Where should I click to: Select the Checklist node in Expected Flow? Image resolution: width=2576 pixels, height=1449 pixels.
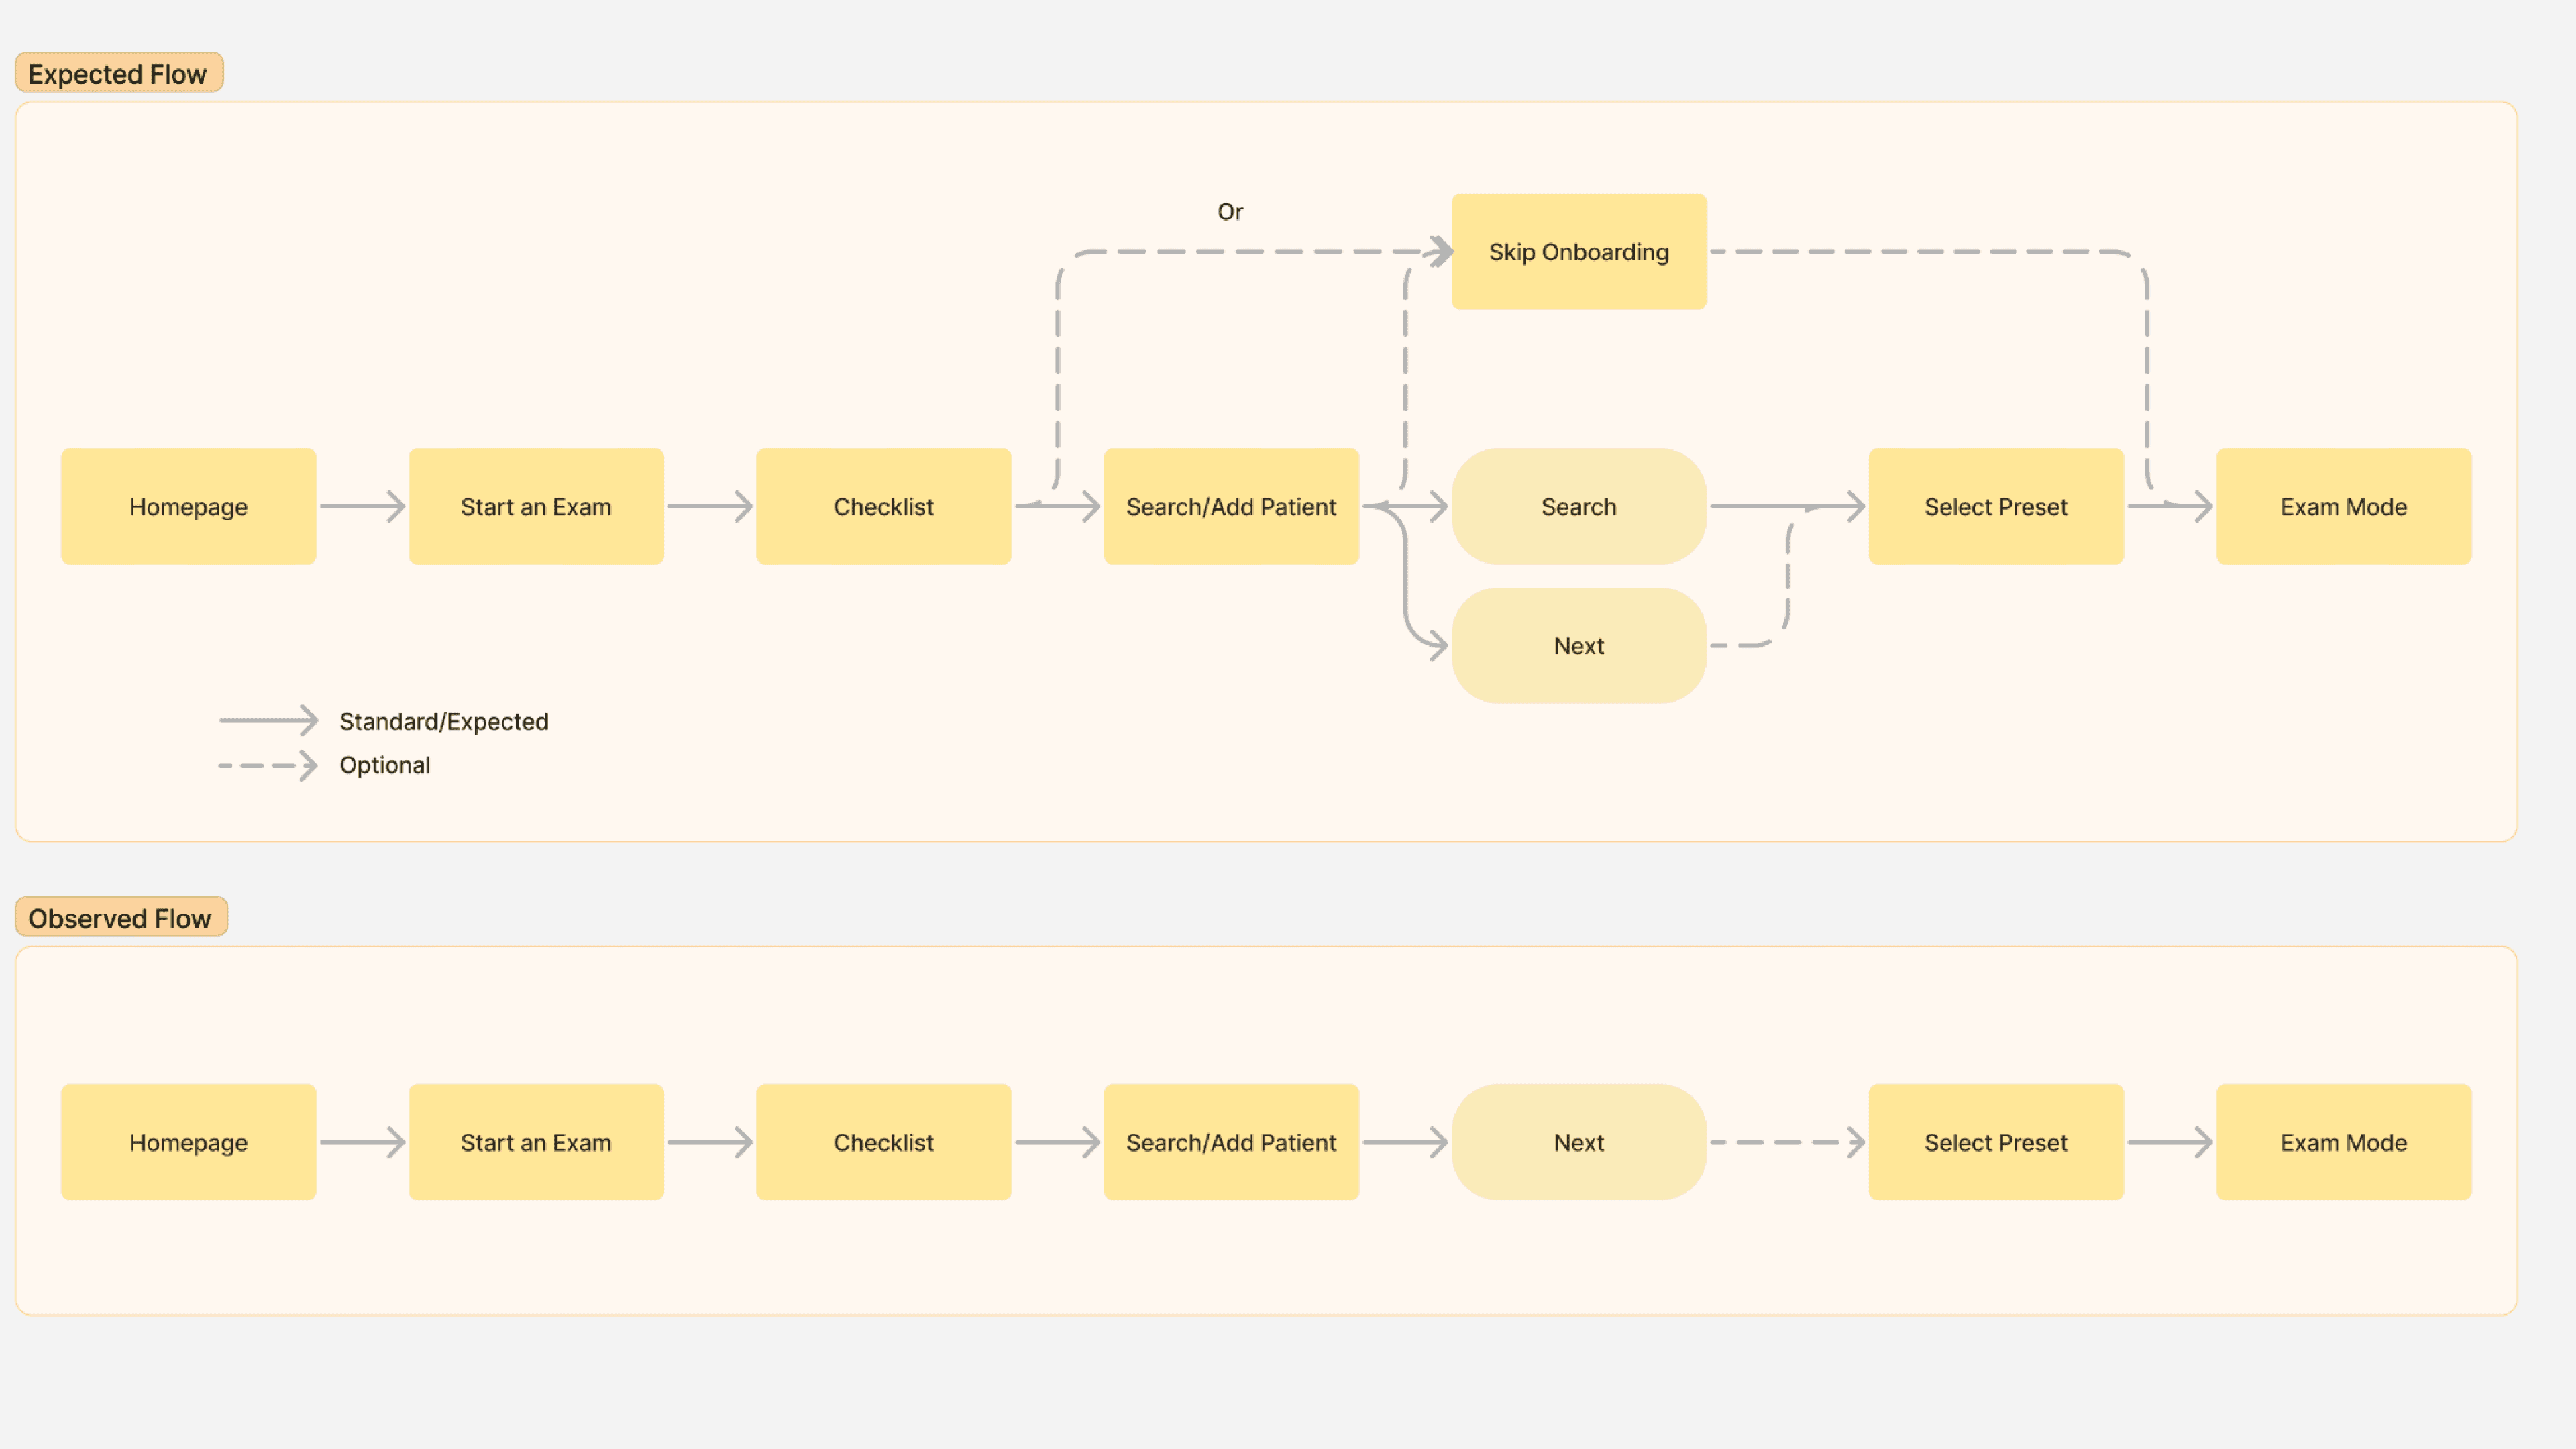coord(884,506)
